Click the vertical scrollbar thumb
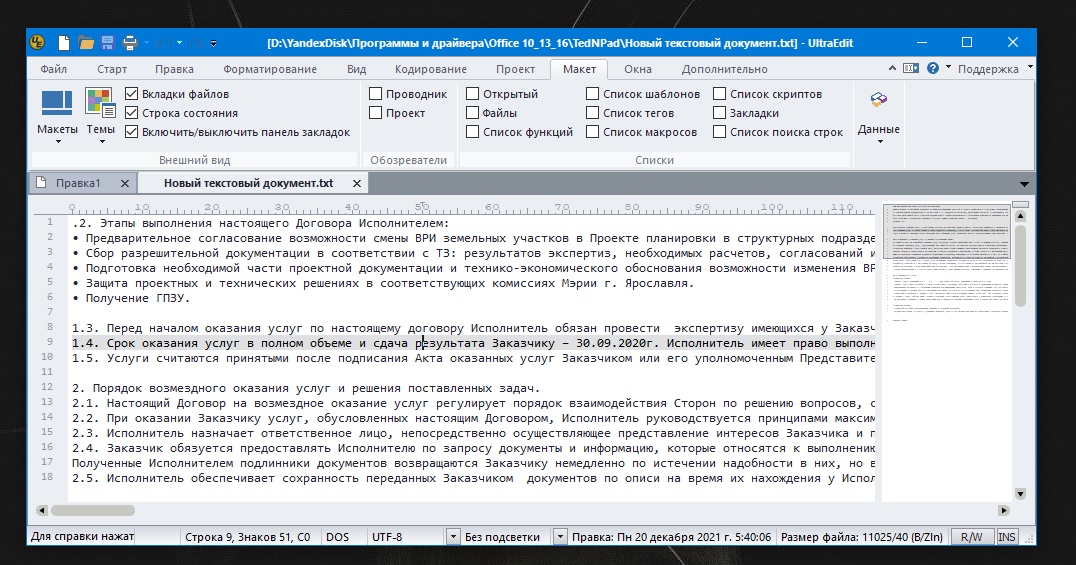 pyautogui.click(x=1020, y=264)
